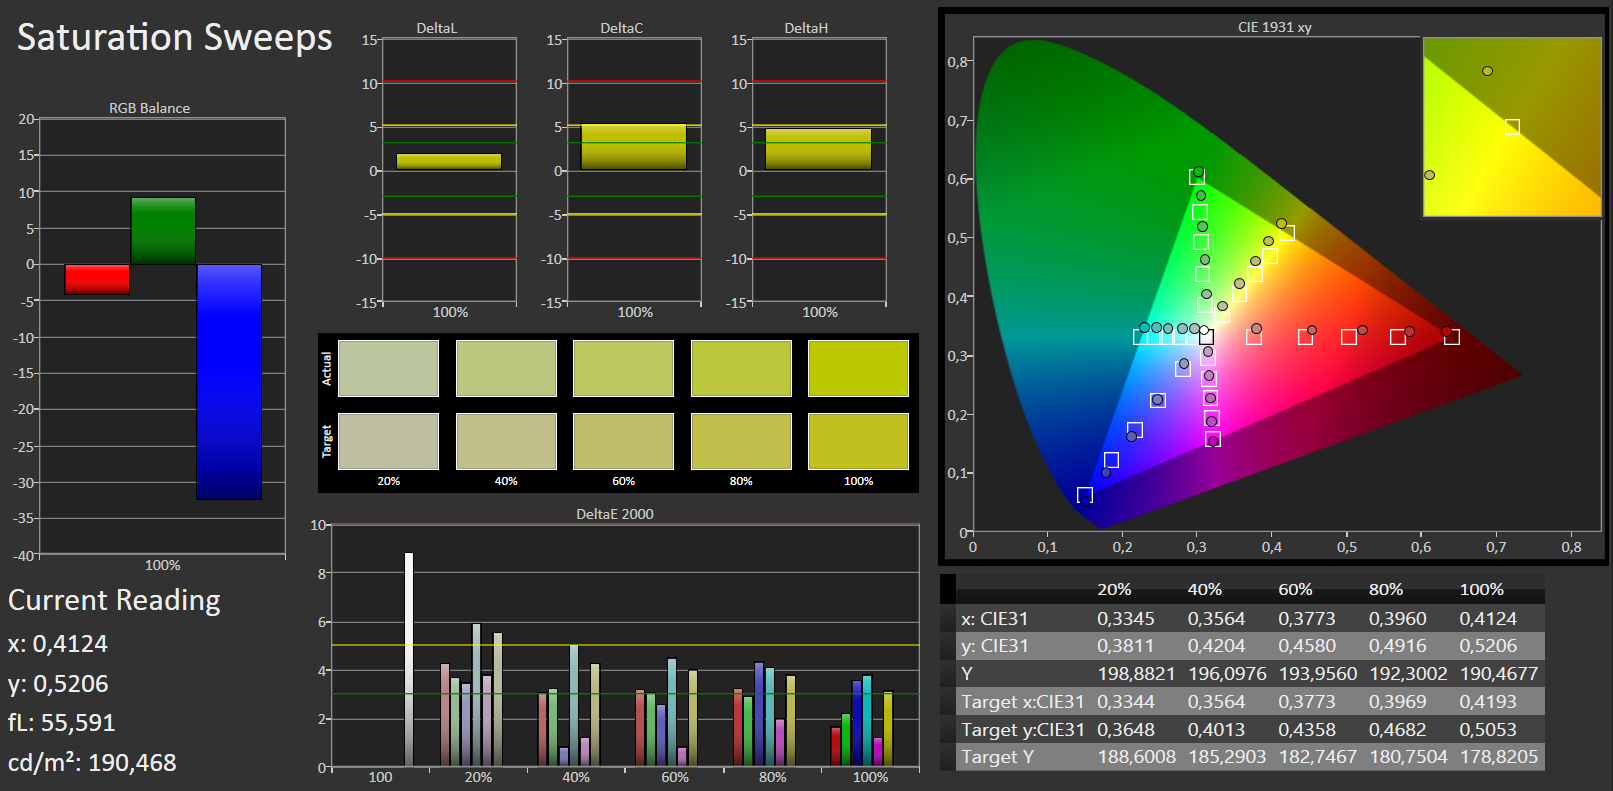Click table cell 0,4580

(1307, 646)
